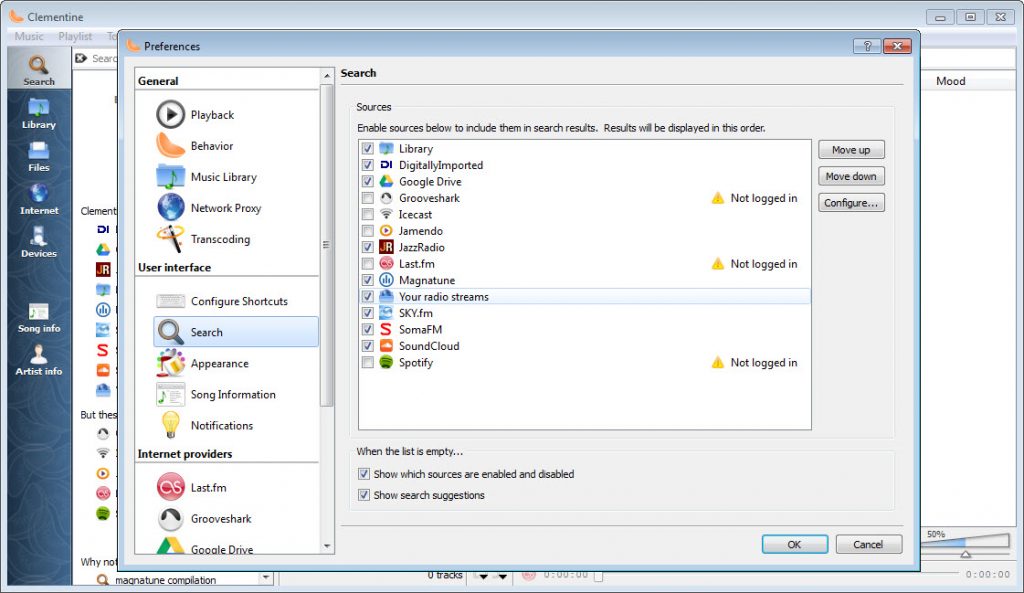
Task: Open Internet tab in Clementine sidebar
Action: [39, 200]
